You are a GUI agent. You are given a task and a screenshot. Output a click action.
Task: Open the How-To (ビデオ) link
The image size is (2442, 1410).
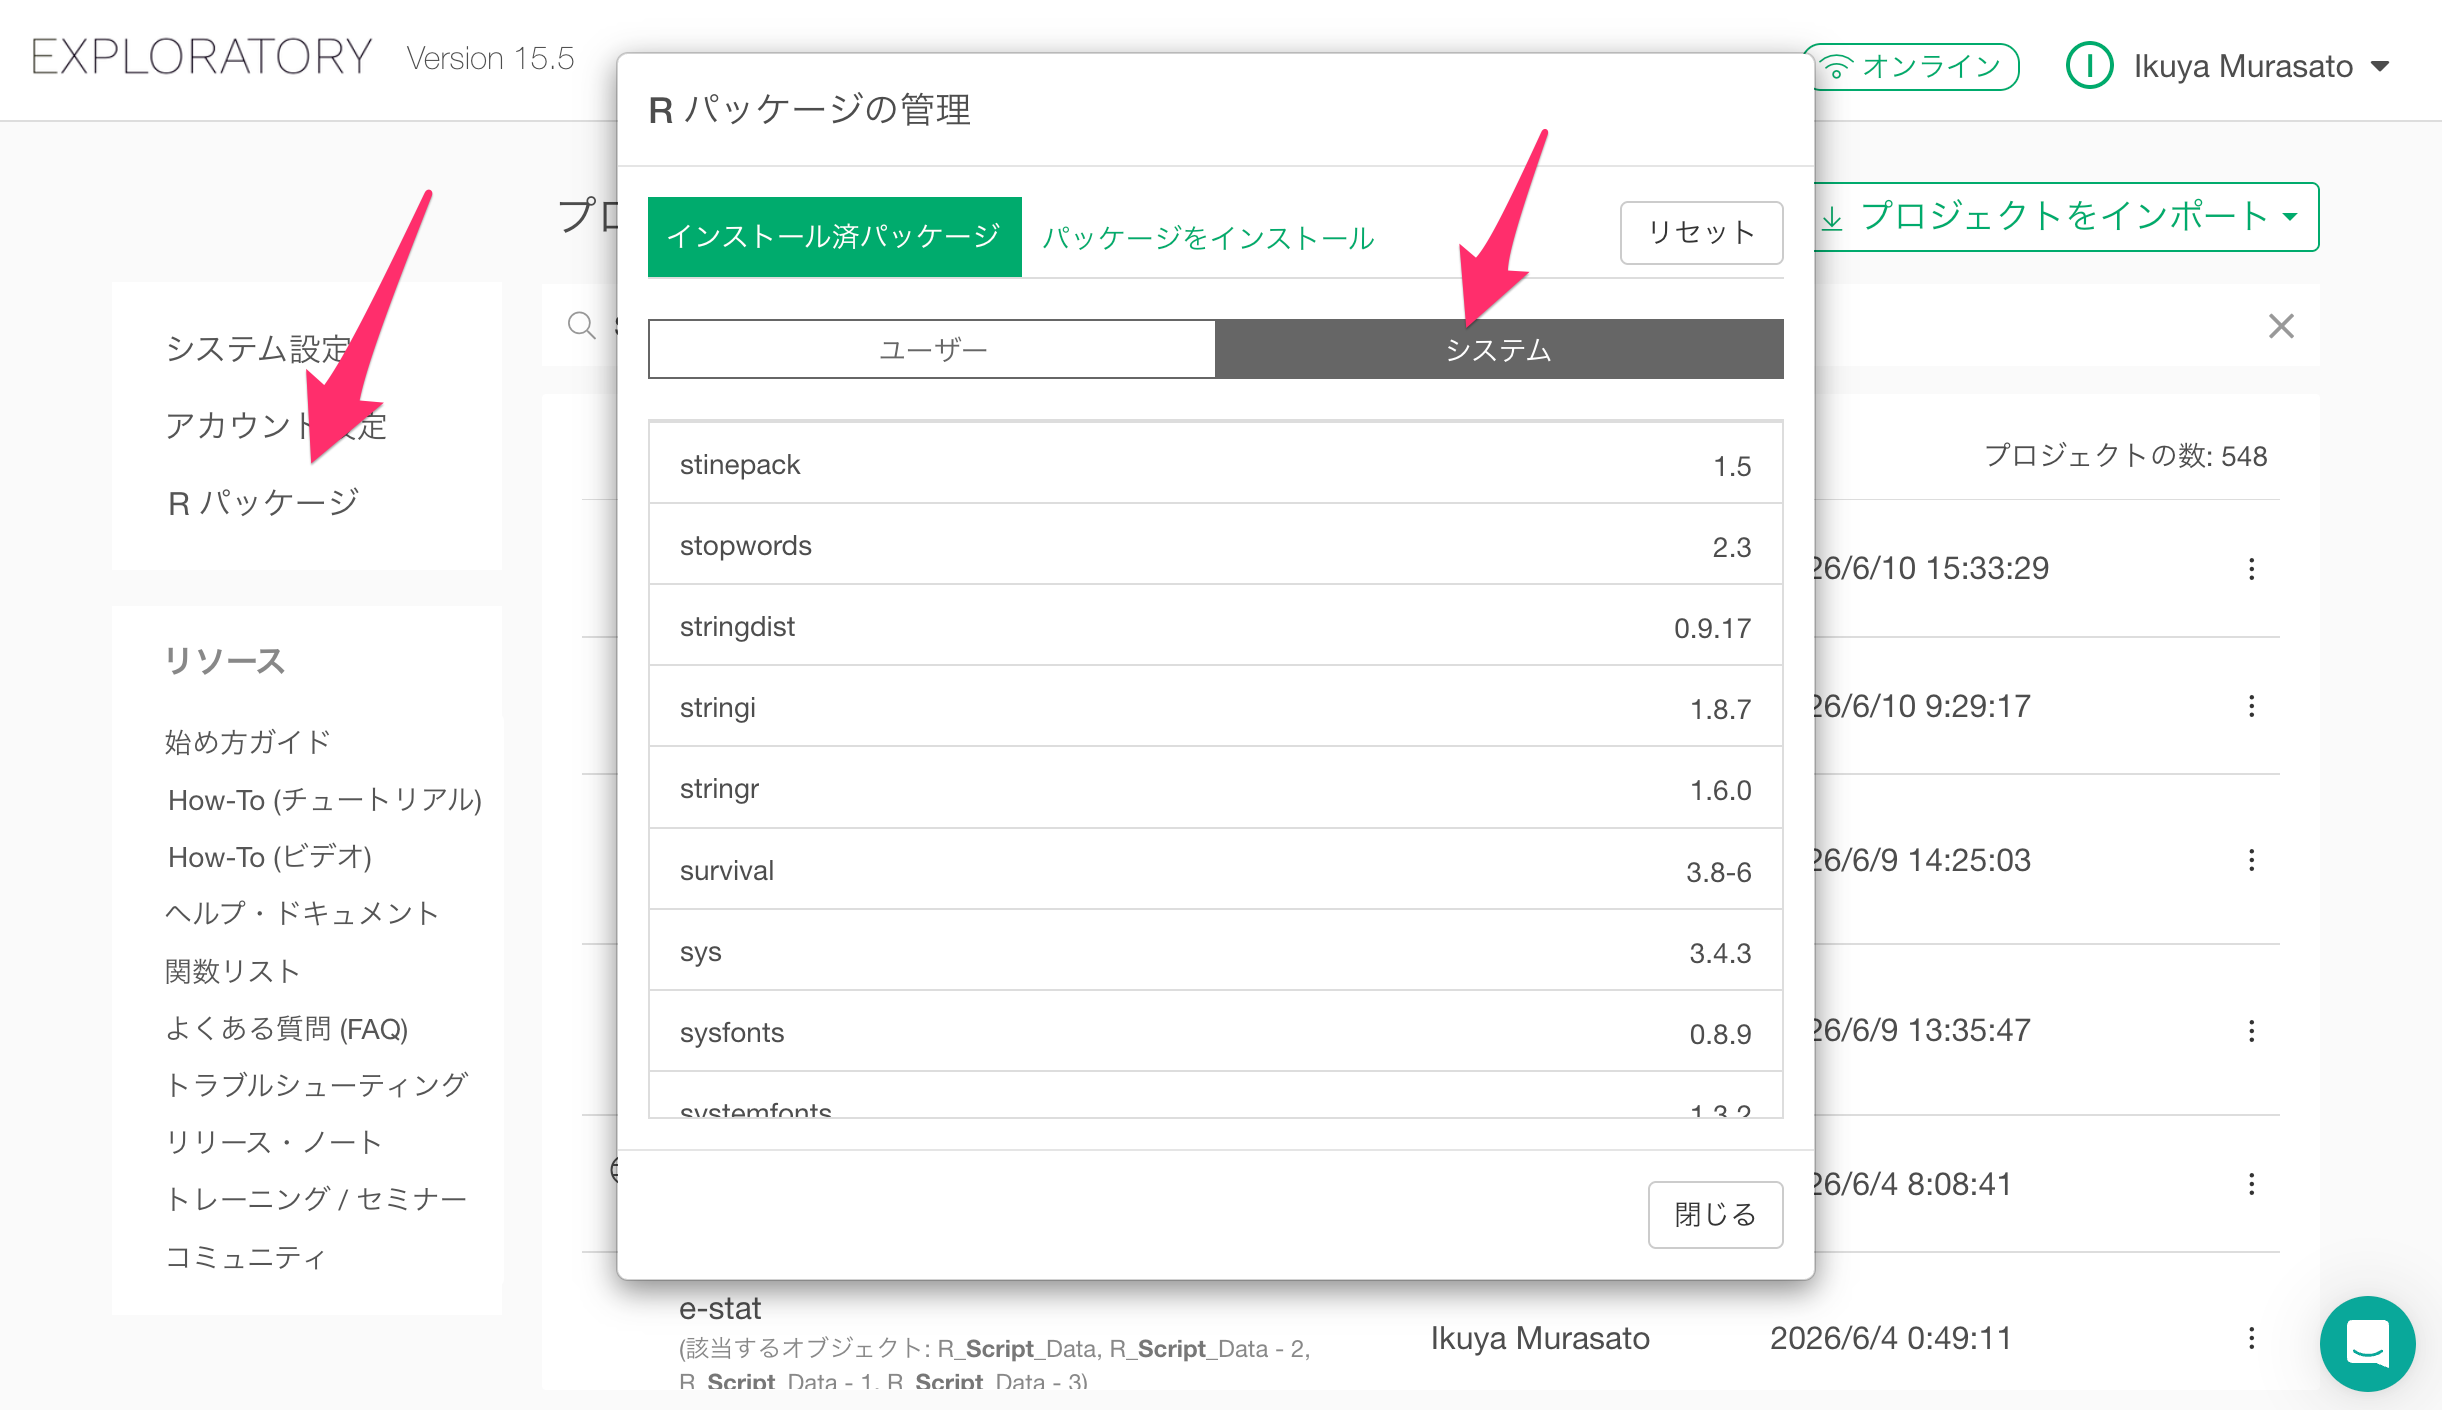[270, 857]
